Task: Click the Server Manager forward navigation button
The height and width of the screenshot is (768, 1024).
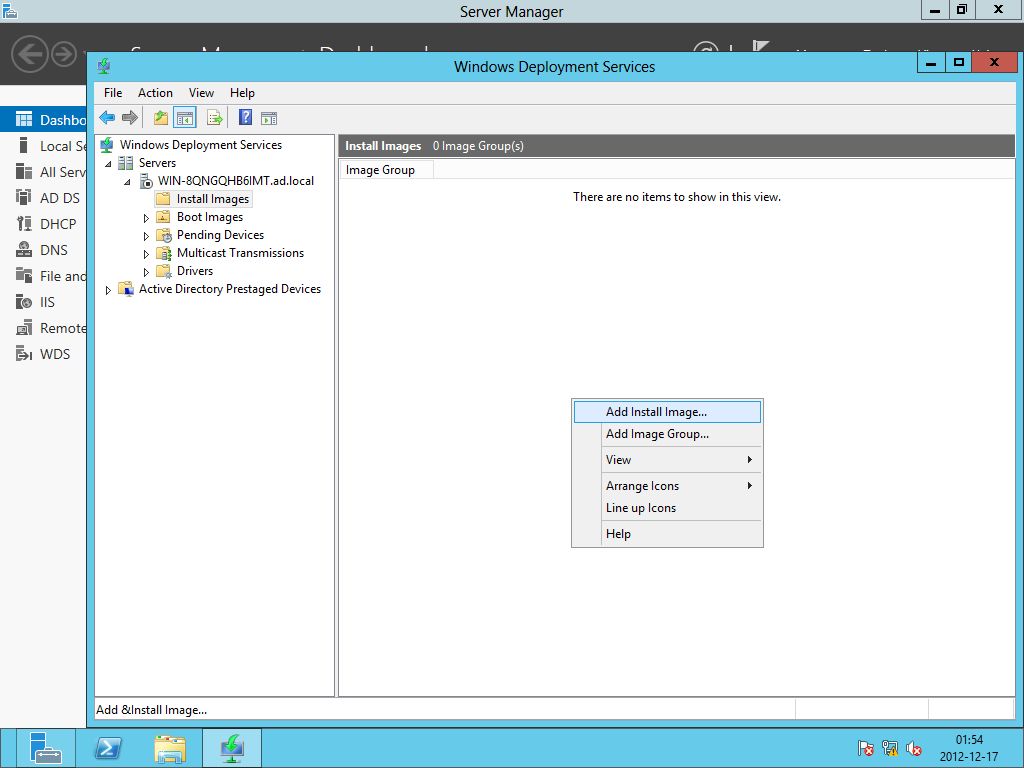Action: [x=64, y=54]
